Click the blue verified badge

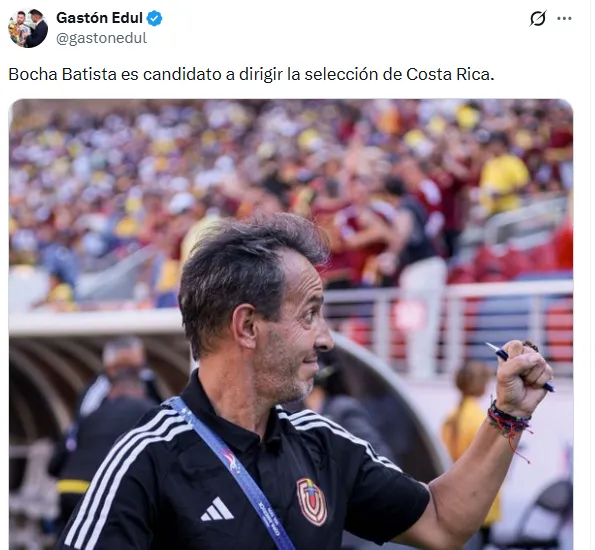tap(154, 18)
